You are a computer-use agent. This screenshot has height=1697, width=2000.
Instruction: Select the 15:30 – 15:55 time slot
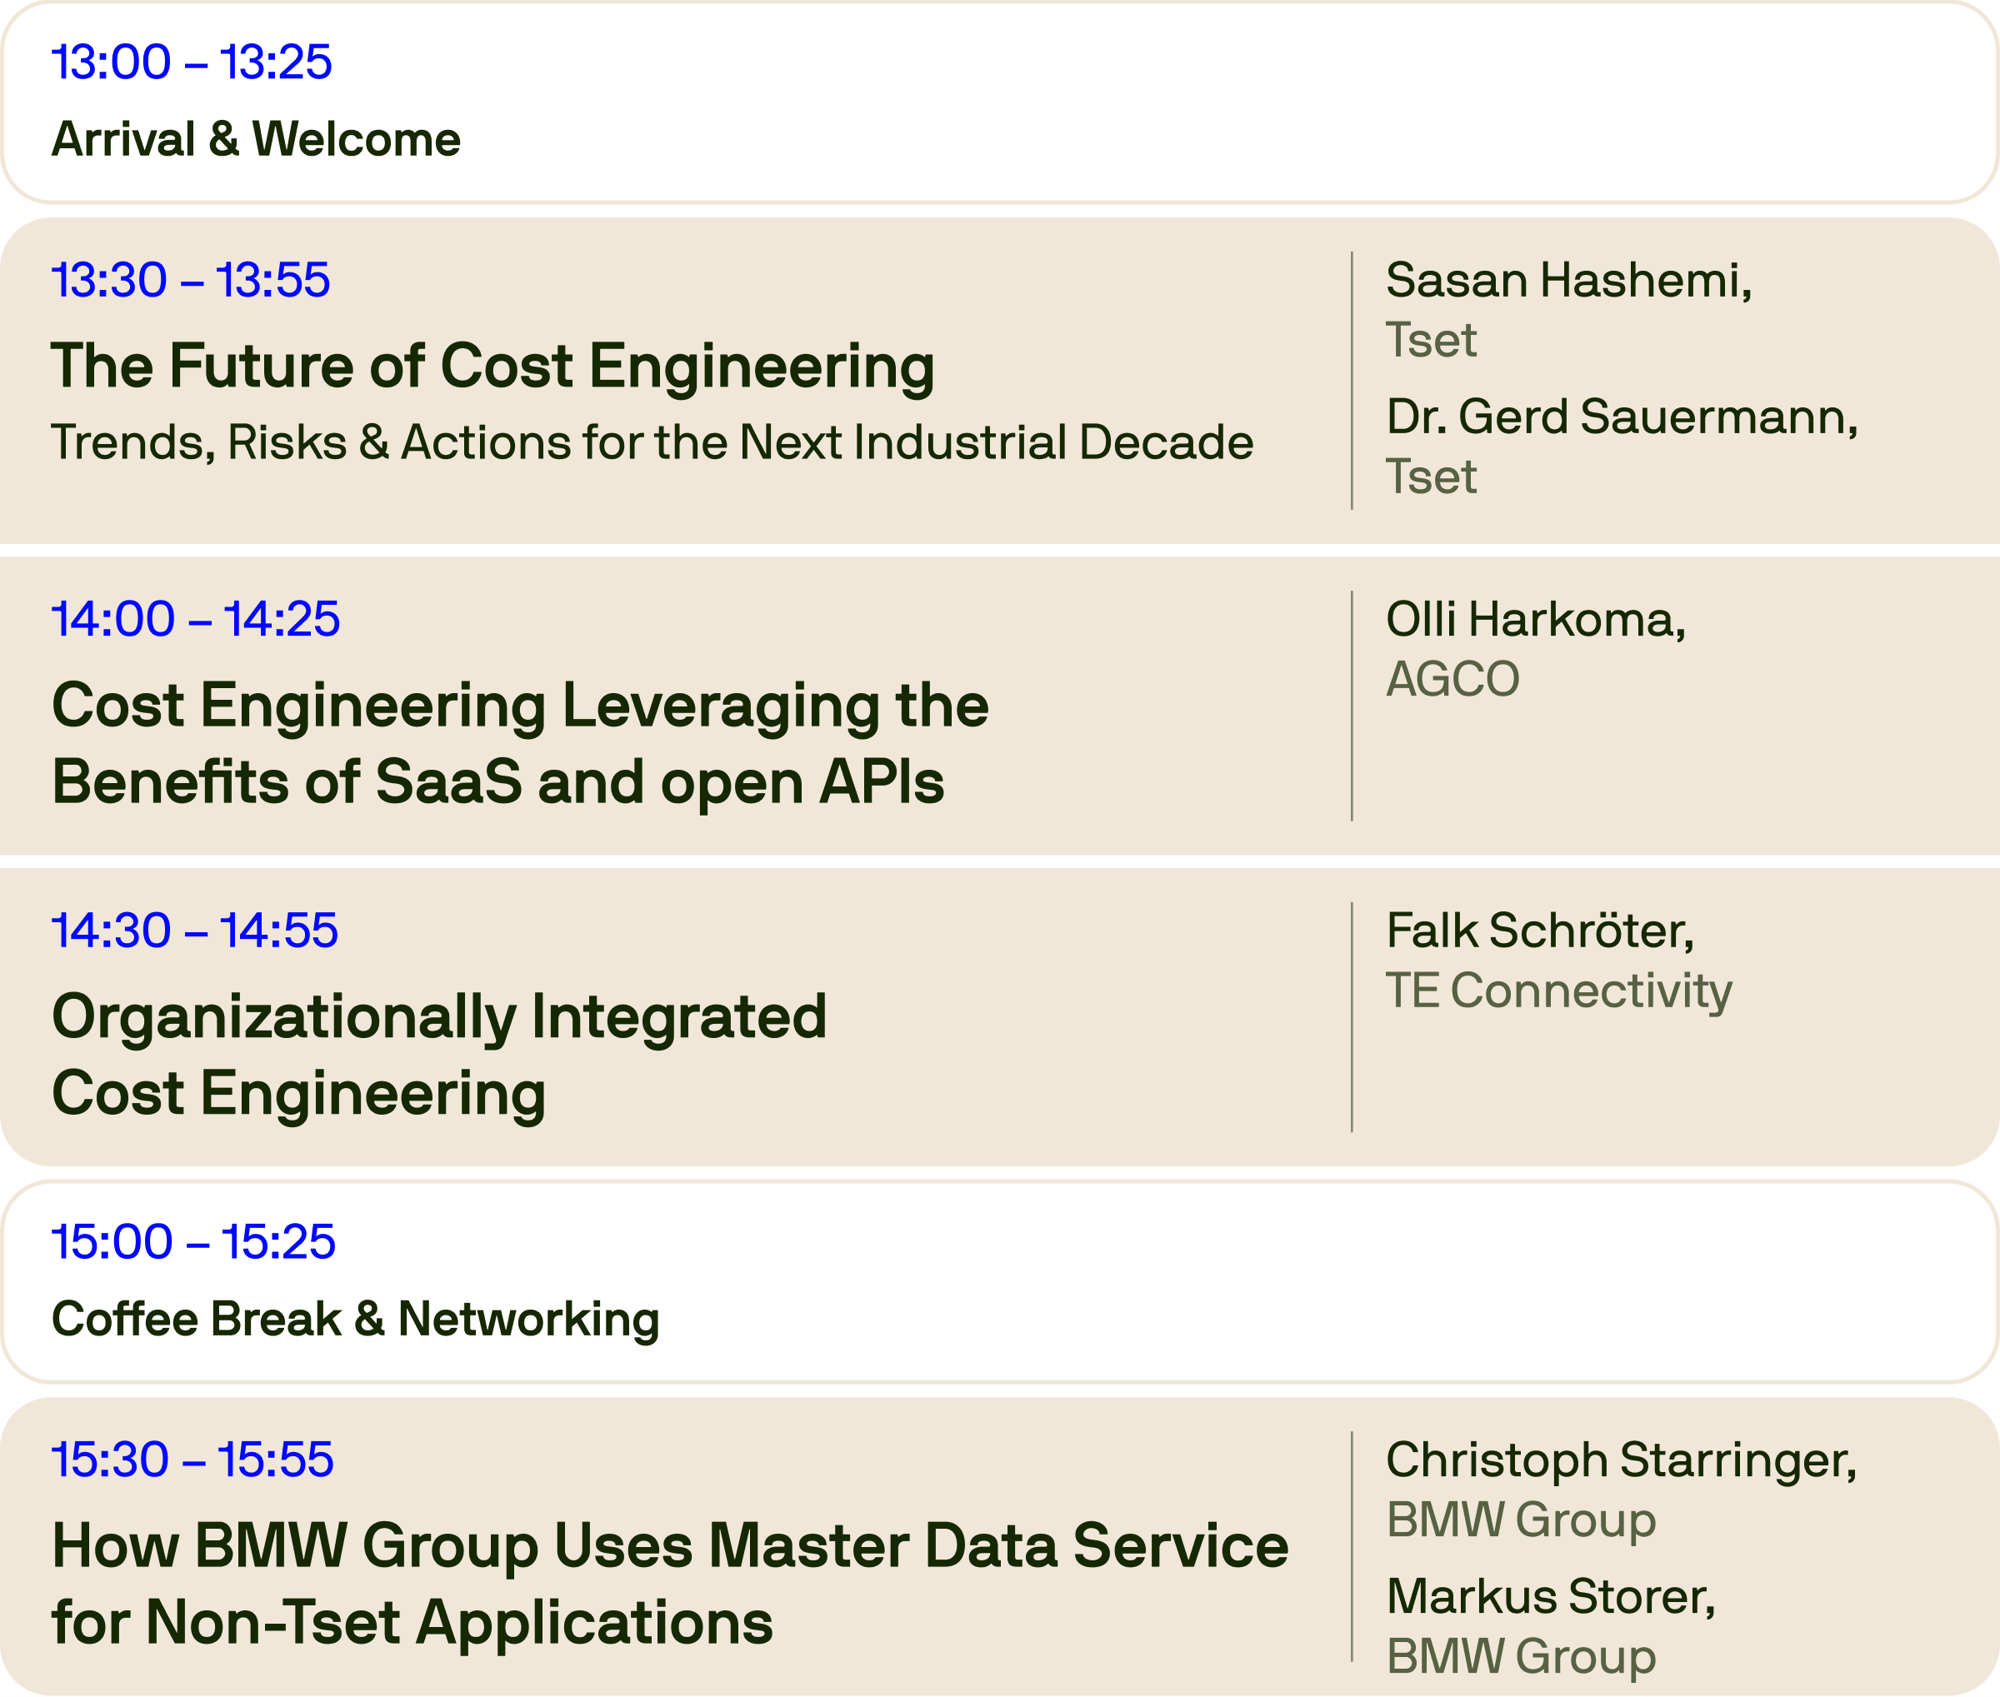193,1459
